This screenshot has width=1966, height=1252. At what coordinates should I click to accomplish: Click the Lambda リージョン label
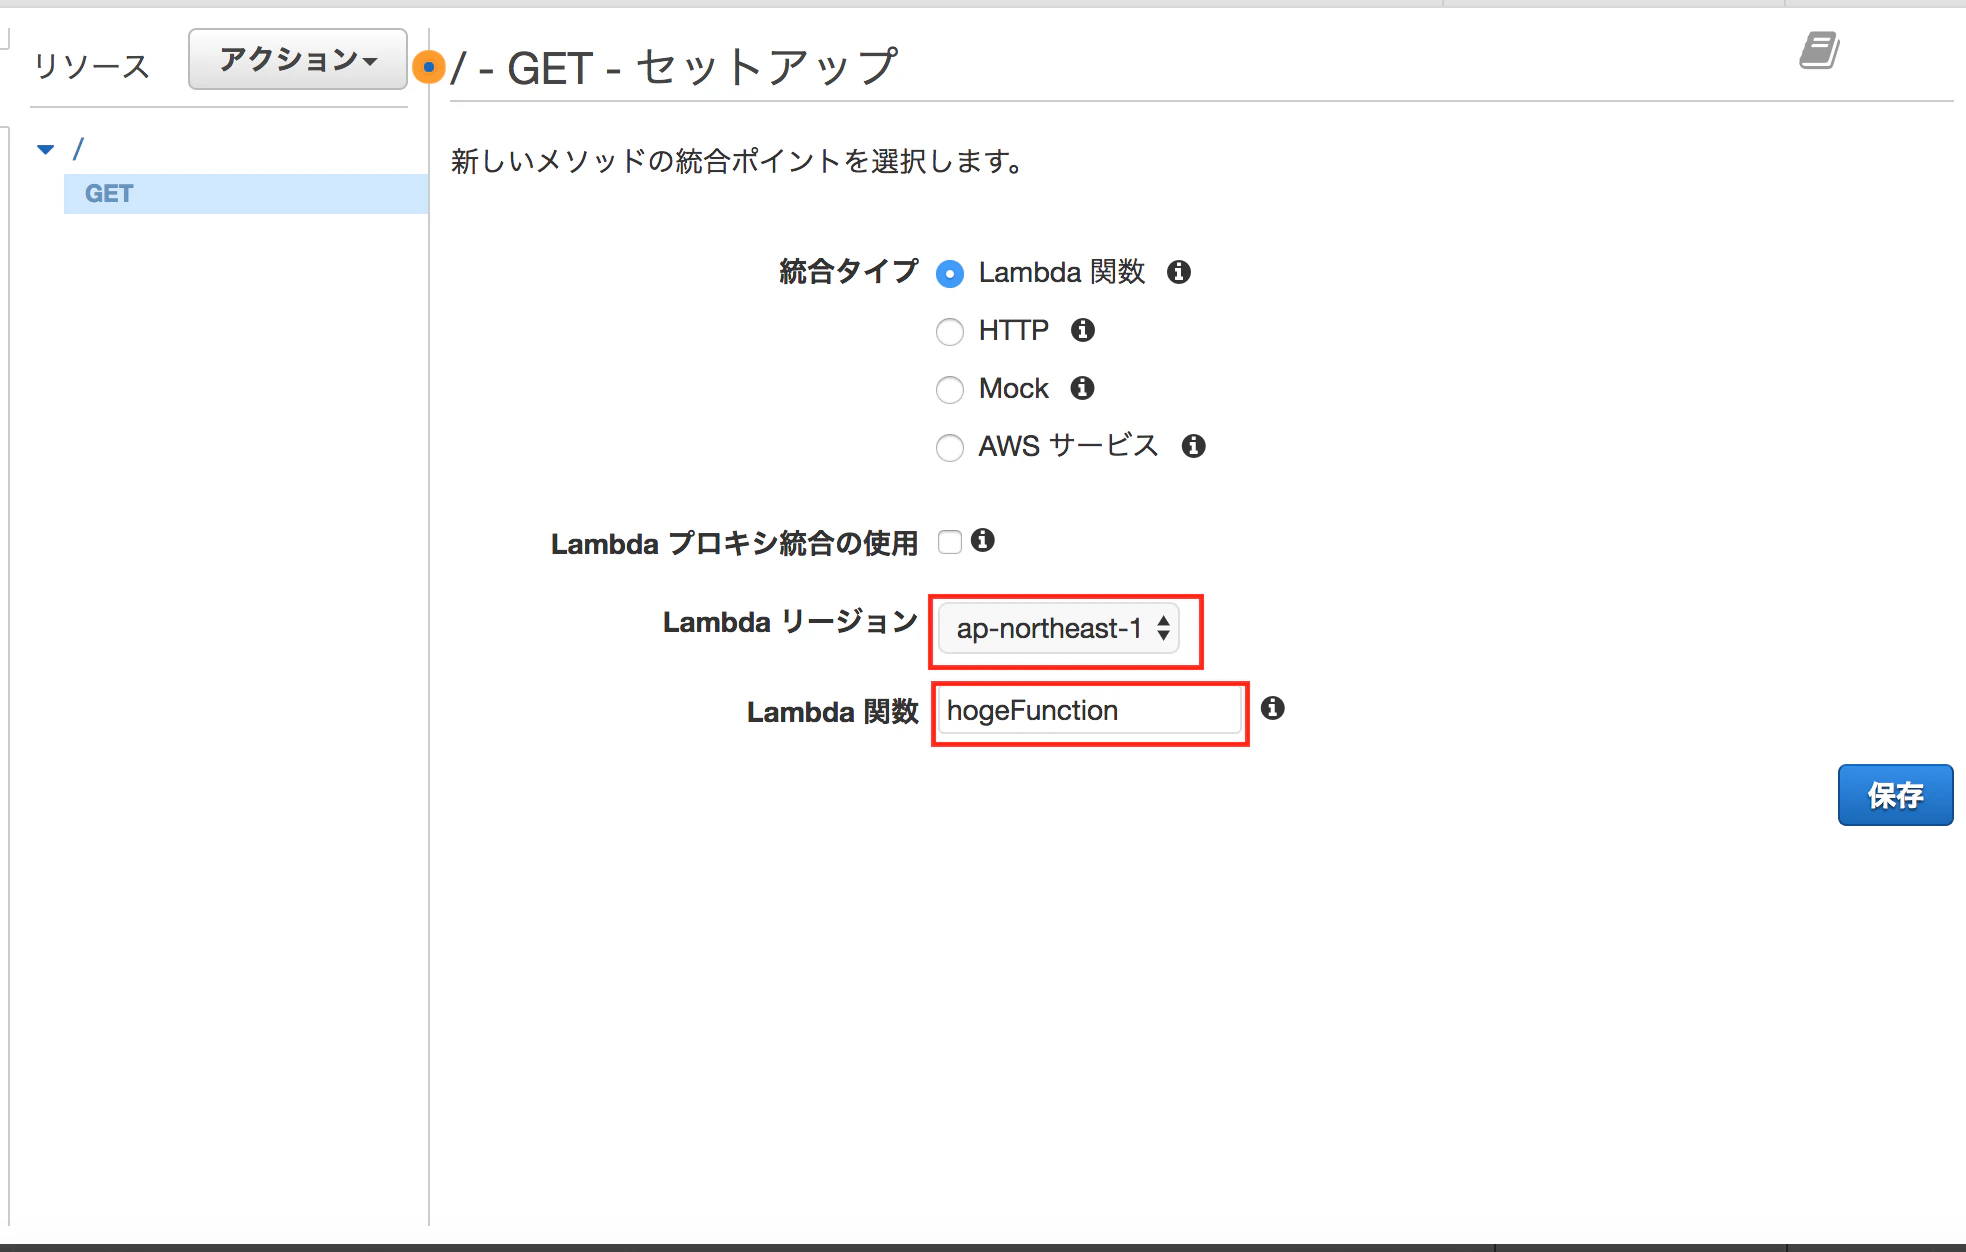click(x=790, y=622)
